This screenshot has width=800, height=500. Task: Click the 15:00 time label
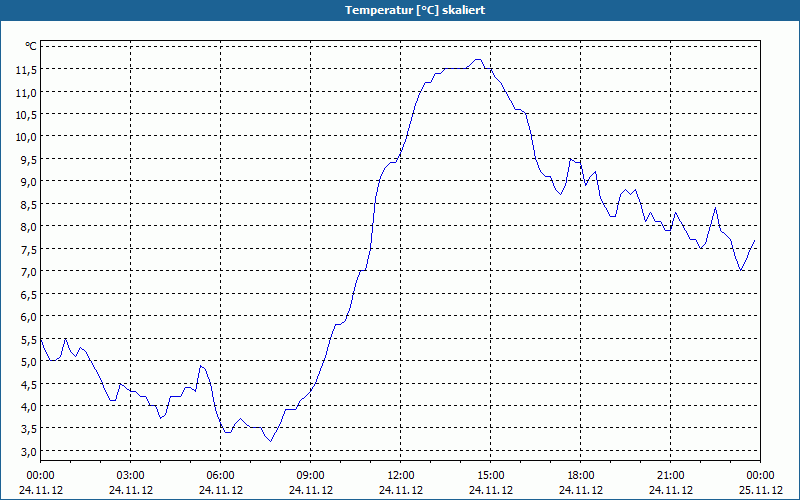491,476
